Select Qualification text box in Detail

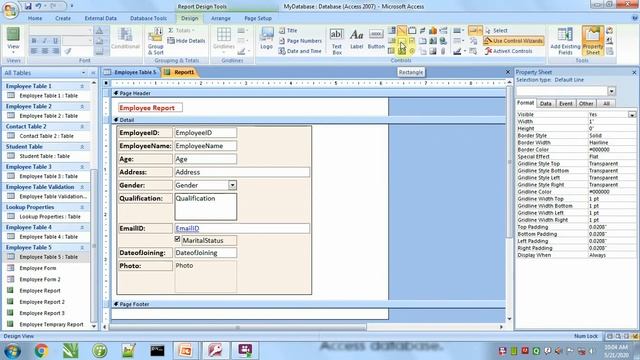pyautogui.click(x=206, y=207)
